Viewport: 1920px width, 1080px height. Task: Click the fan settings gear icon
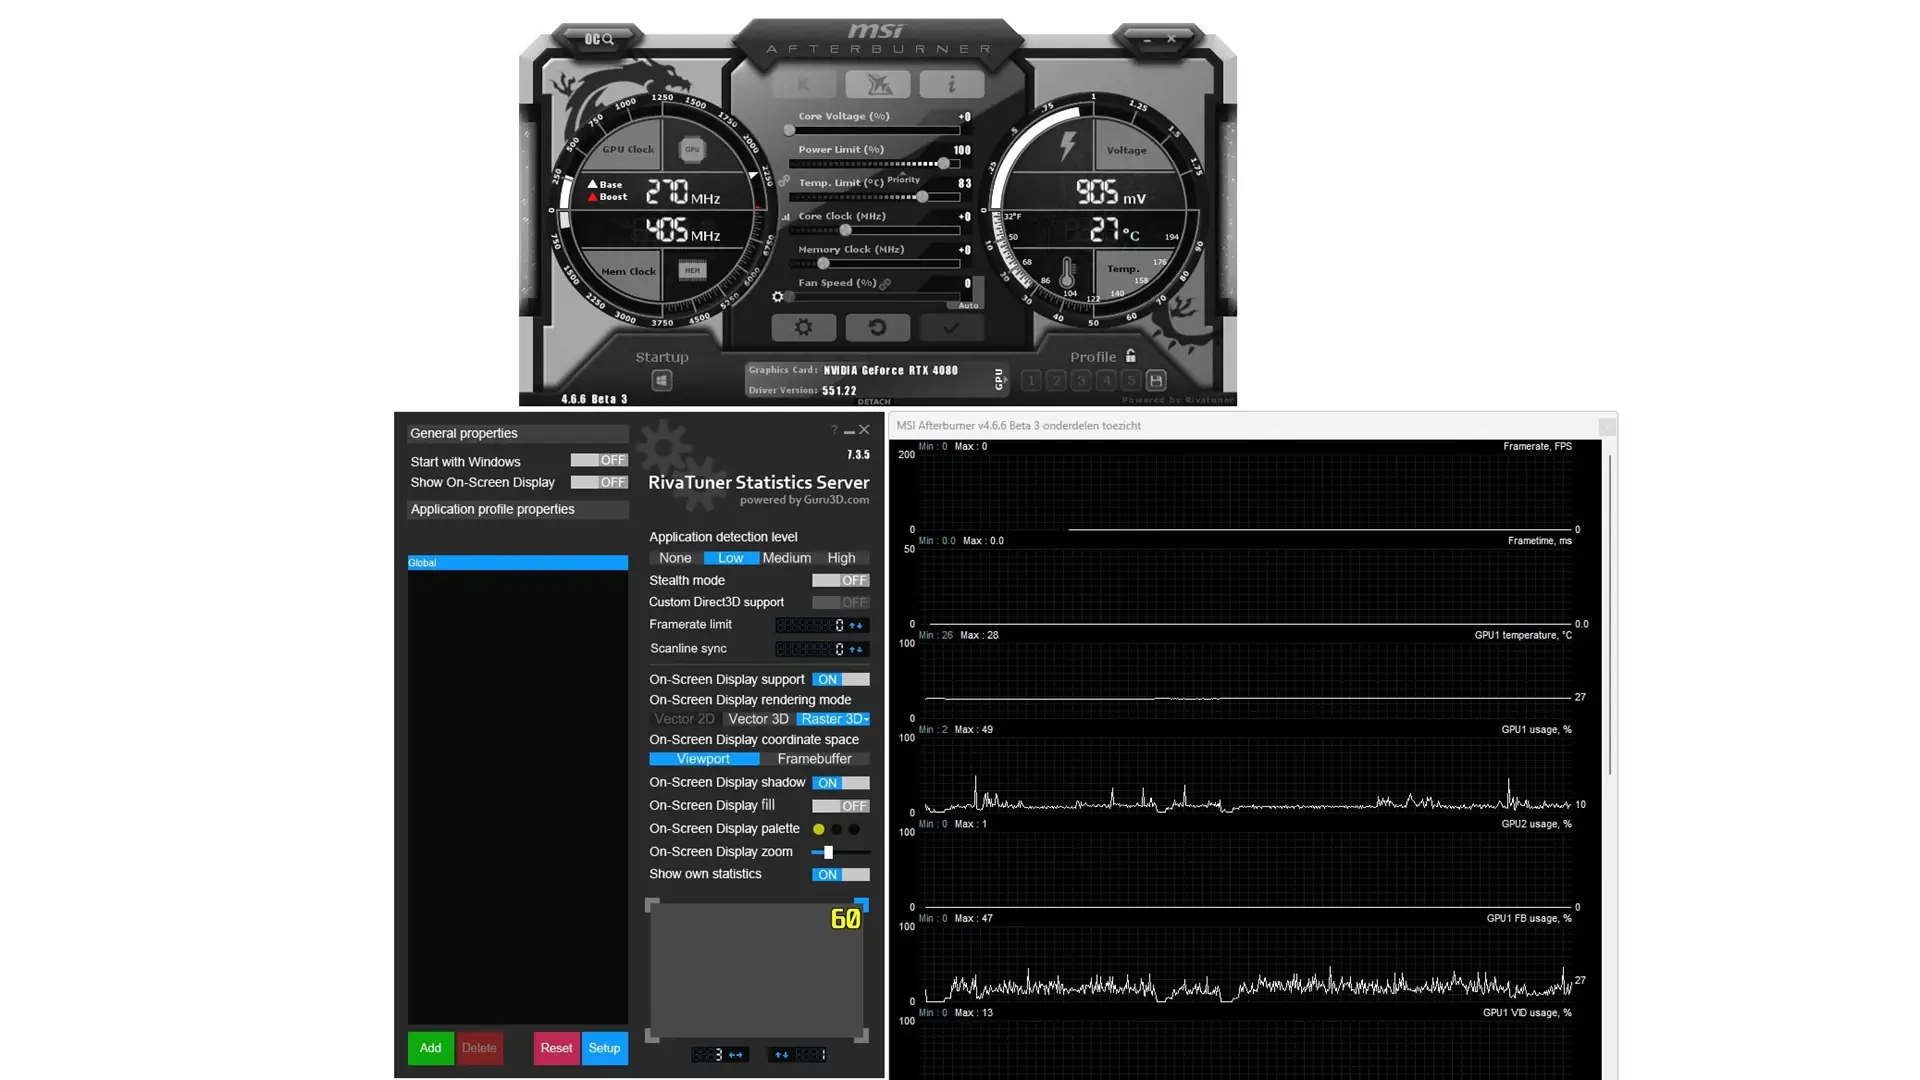(x=778, y=297)
